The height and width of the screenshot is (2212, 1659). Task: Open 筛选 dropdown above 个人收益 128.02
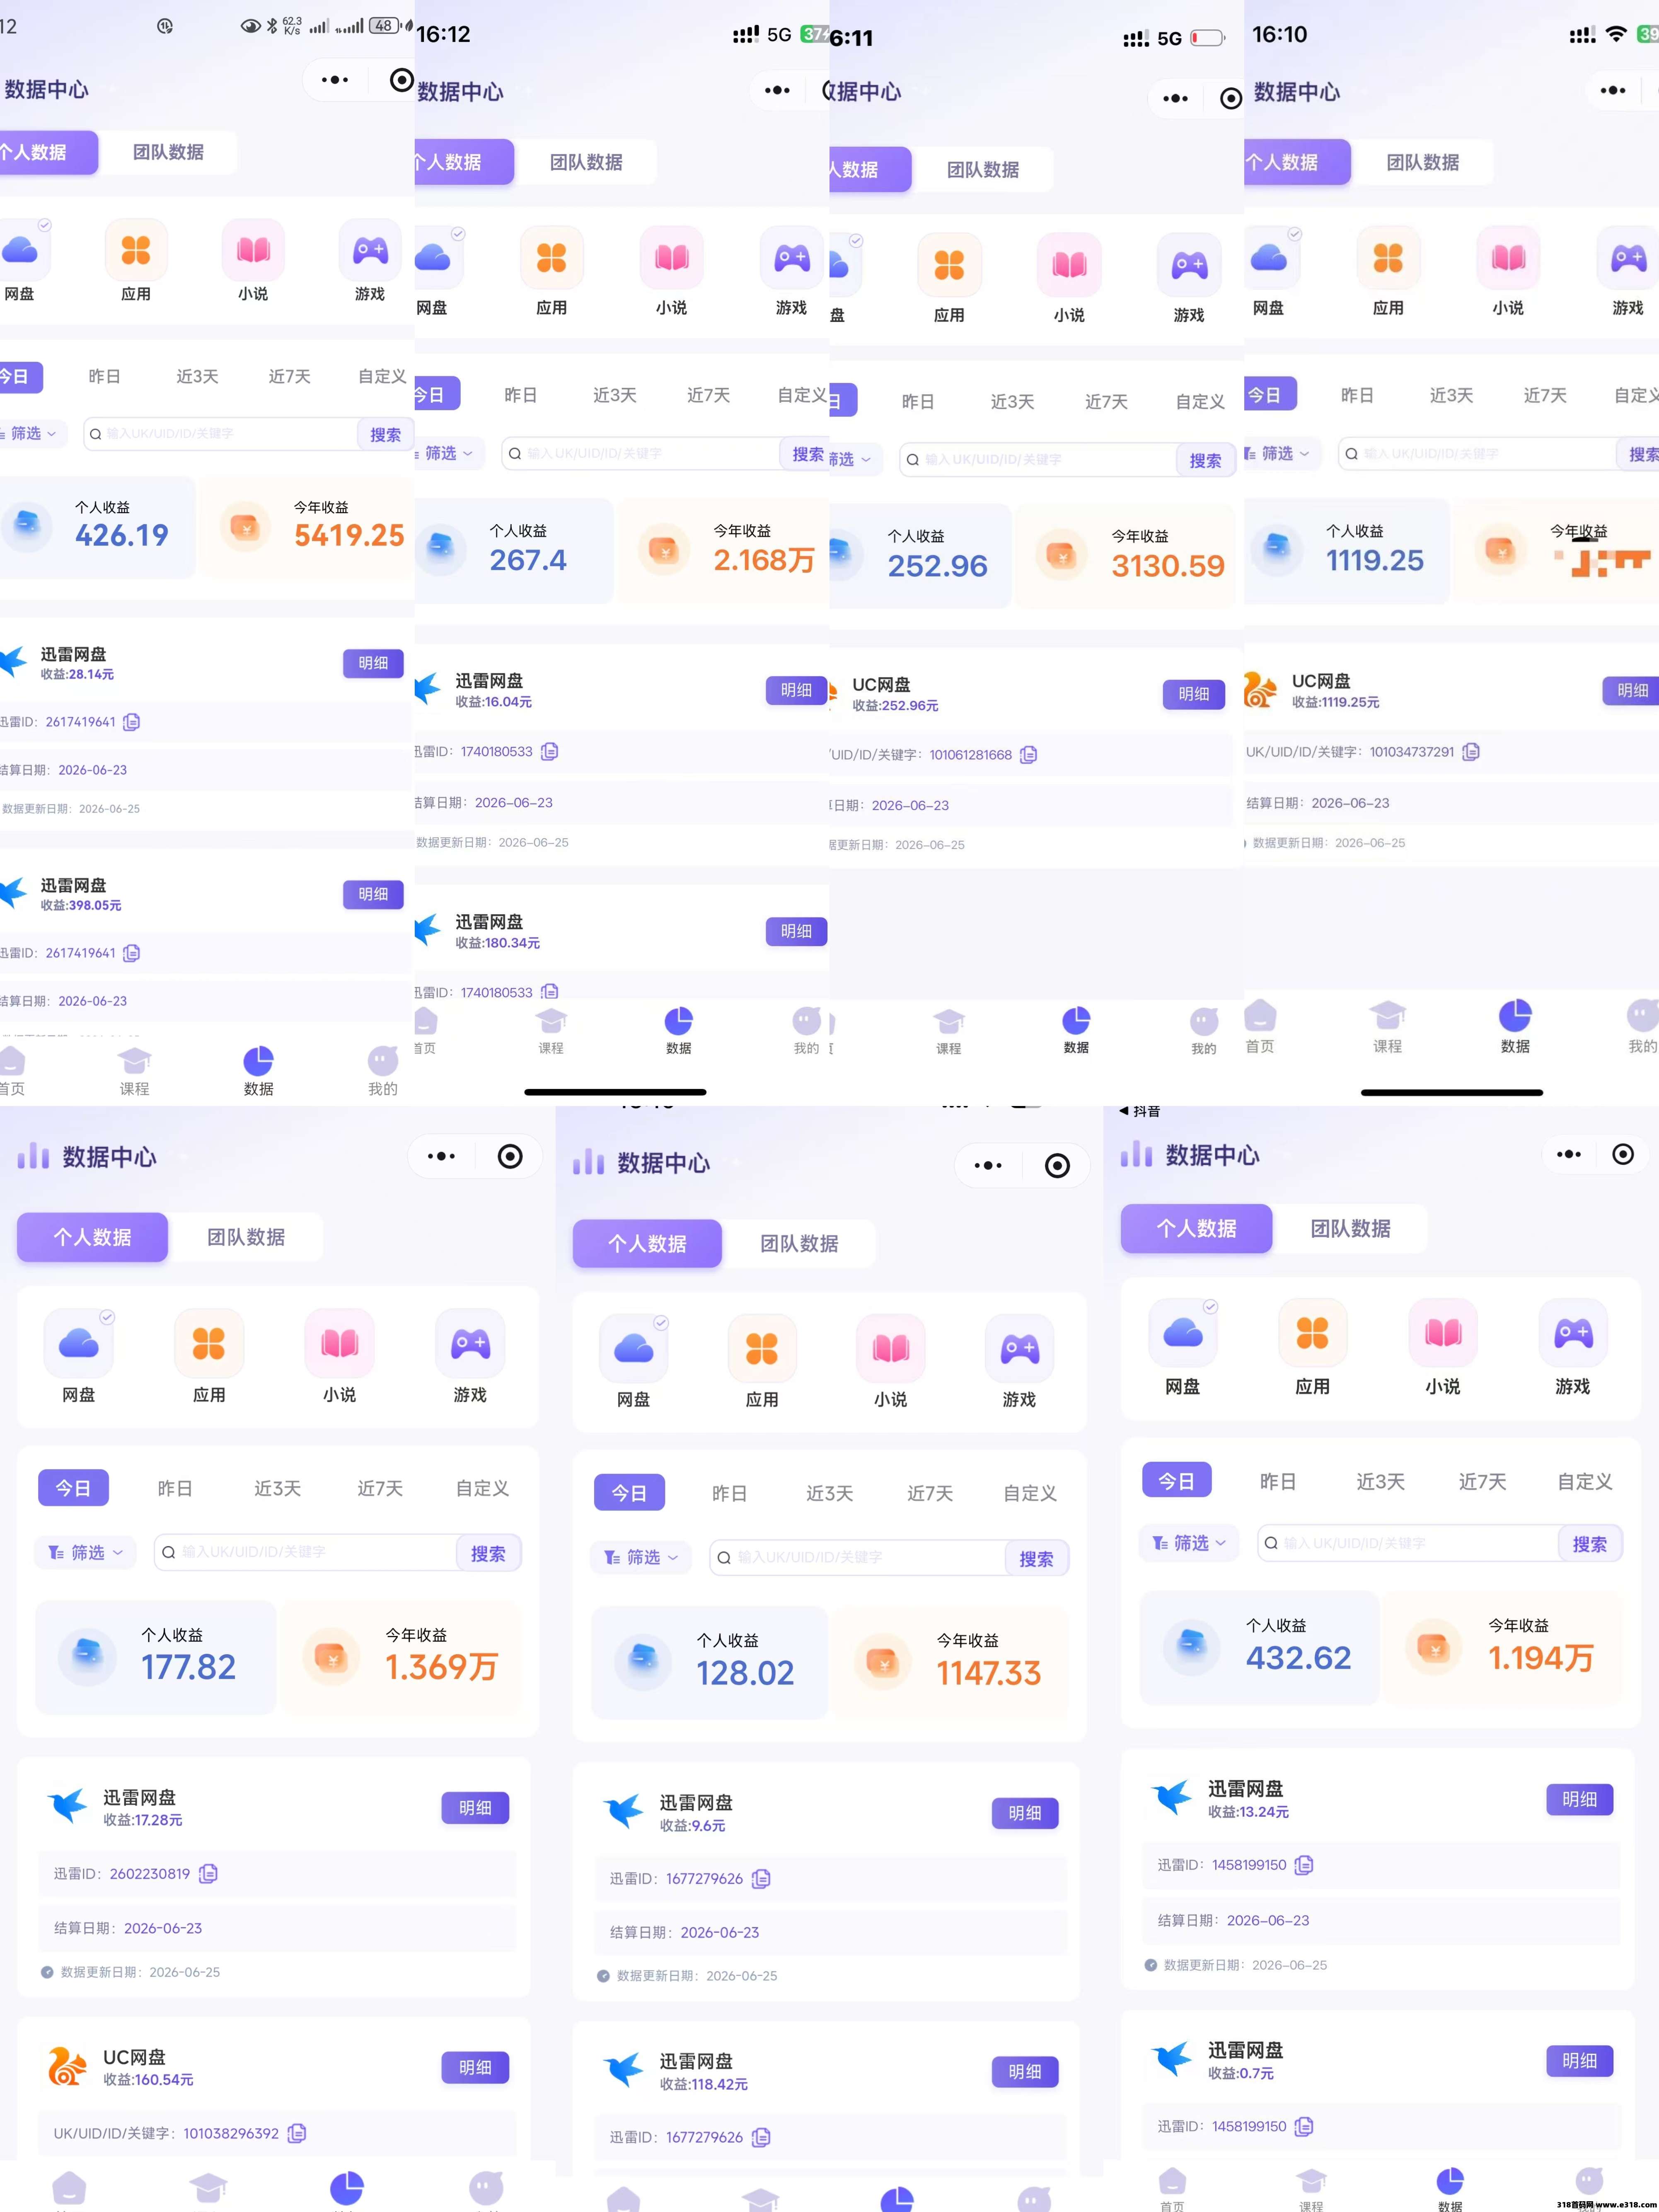[641, 1557]
